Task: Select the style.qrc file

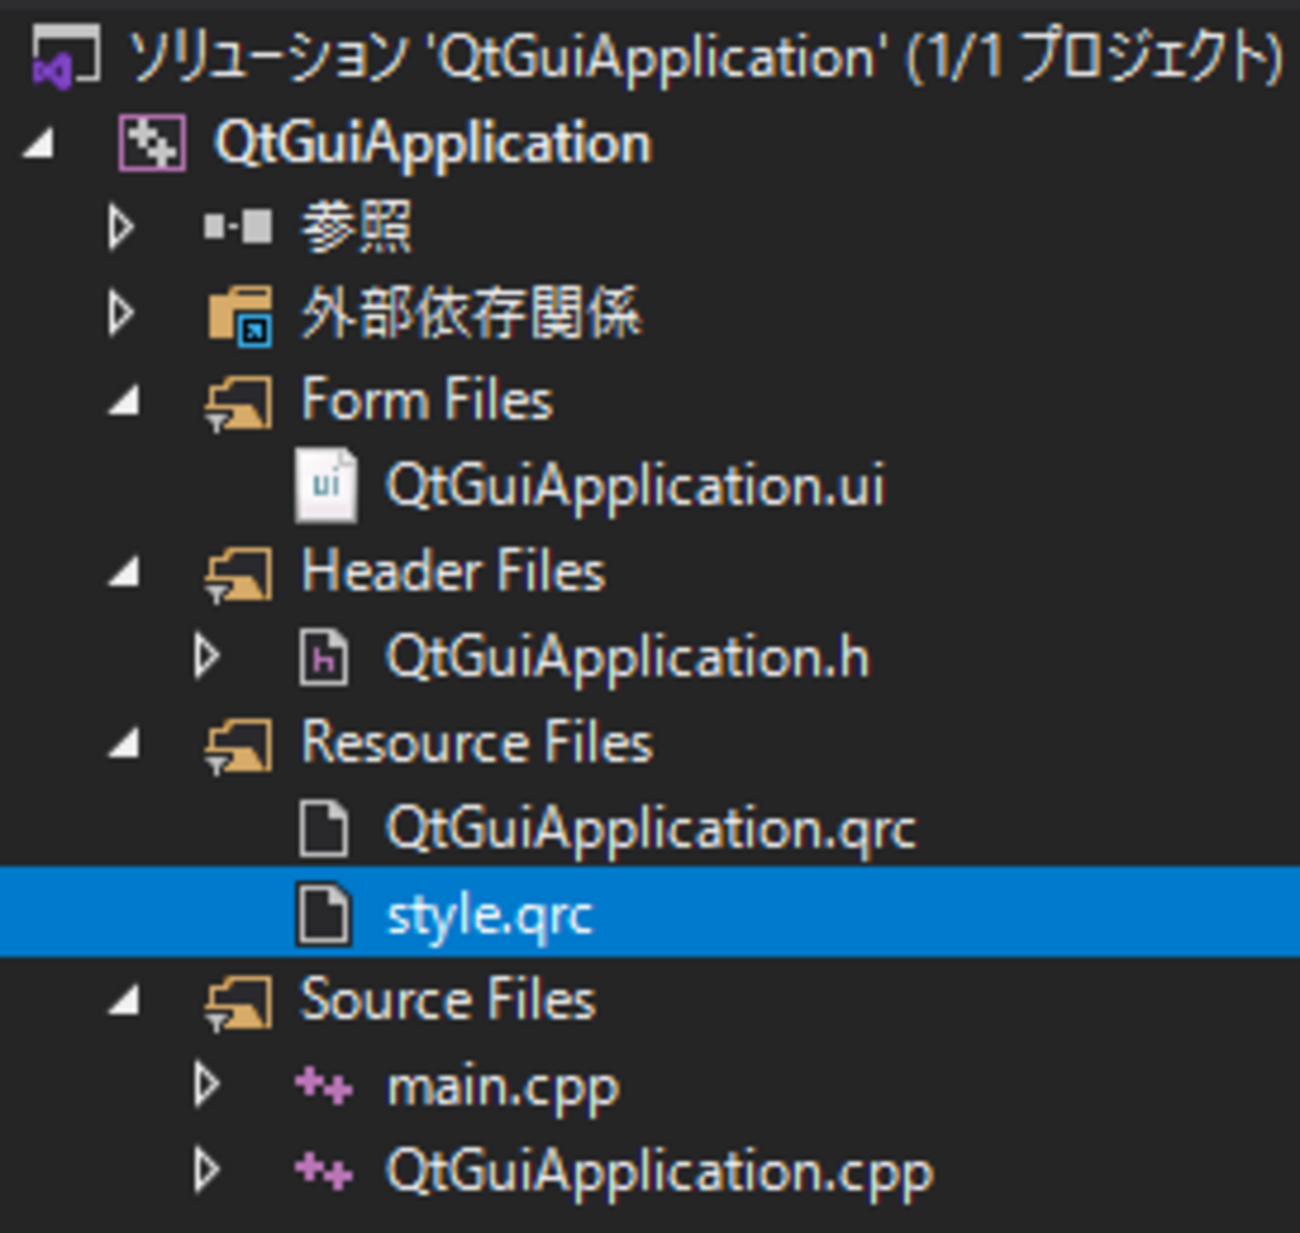Action: click(x=489, y=915)
